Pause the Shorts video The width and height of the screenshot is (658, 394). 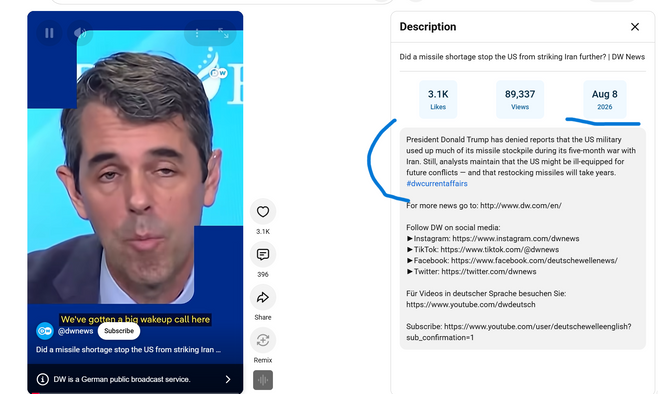point(49,33)
